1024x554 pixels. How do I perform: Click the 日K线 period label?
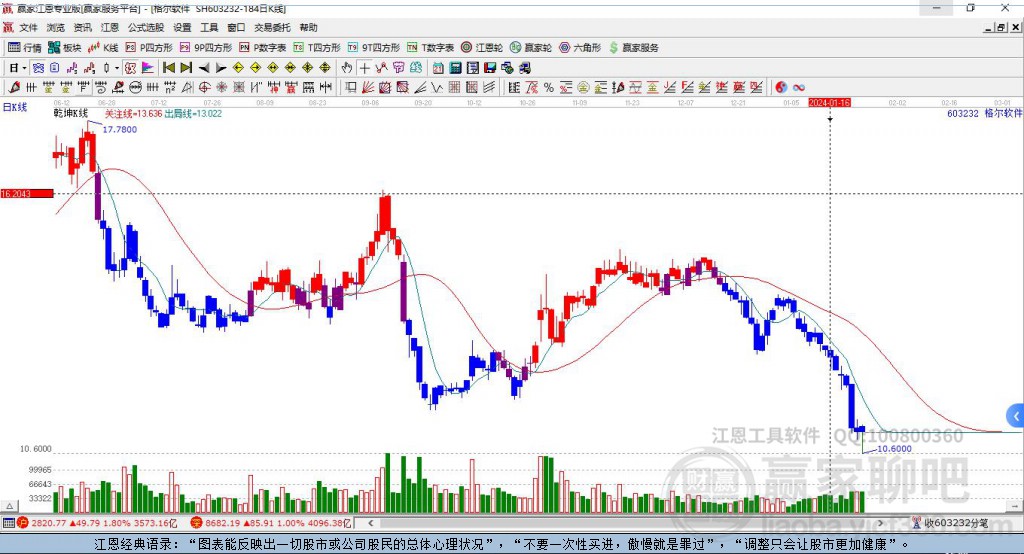[15, 107]
